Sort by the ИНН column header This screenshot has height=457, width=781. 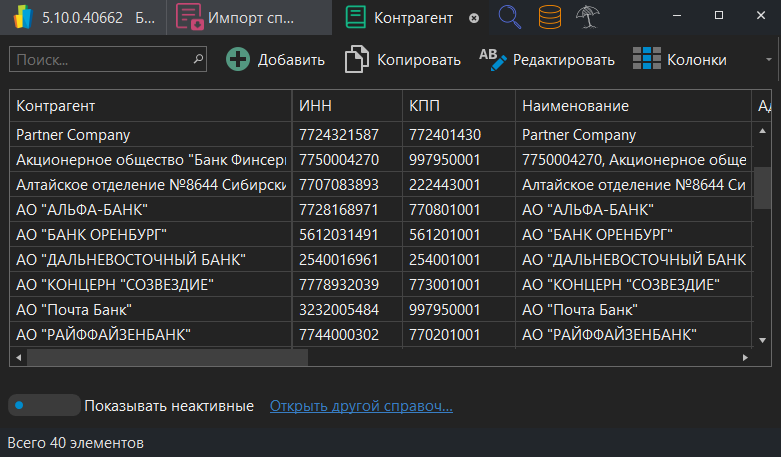click(347, 106)
